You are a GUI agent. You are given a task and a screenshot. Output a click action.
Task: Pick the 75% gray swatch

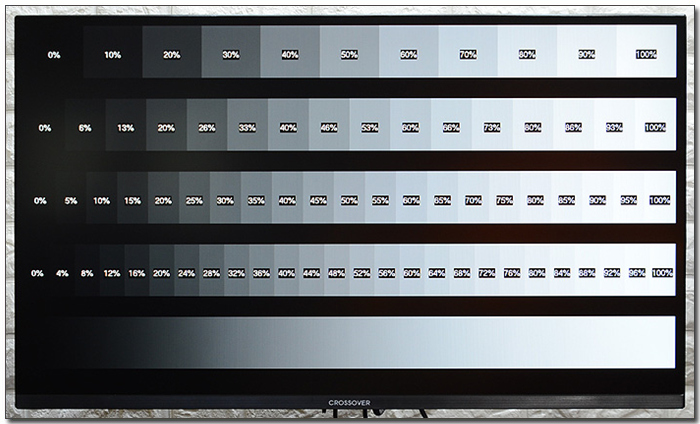pos(504,197)
